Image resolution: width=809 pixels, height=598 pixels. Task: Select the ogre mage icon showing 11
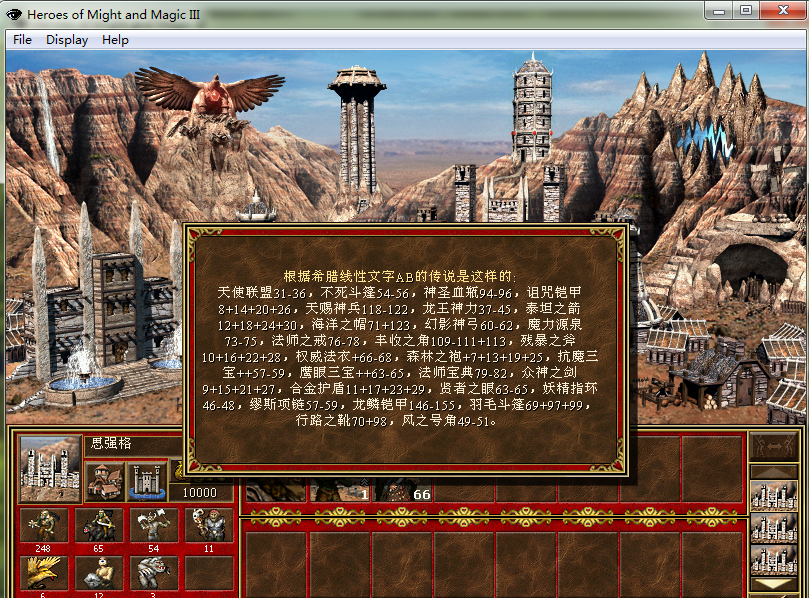coord(209,525)
